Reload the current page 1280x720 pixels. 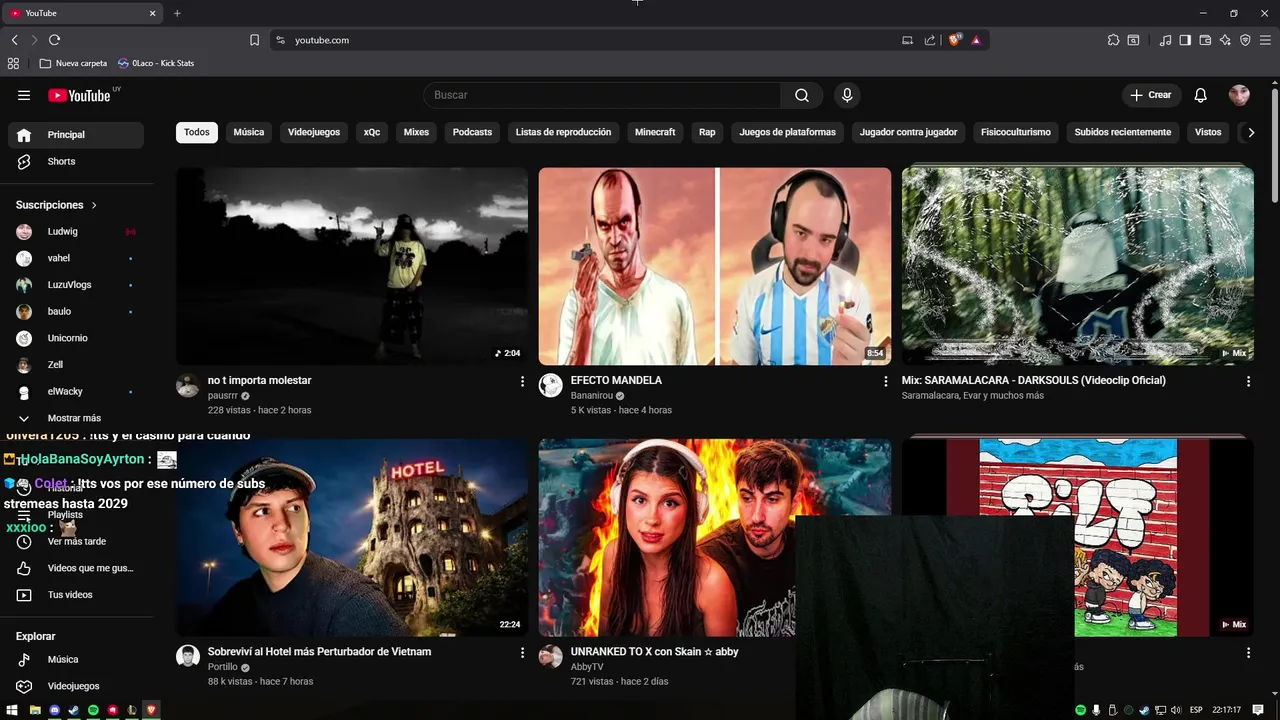point(54,40)
